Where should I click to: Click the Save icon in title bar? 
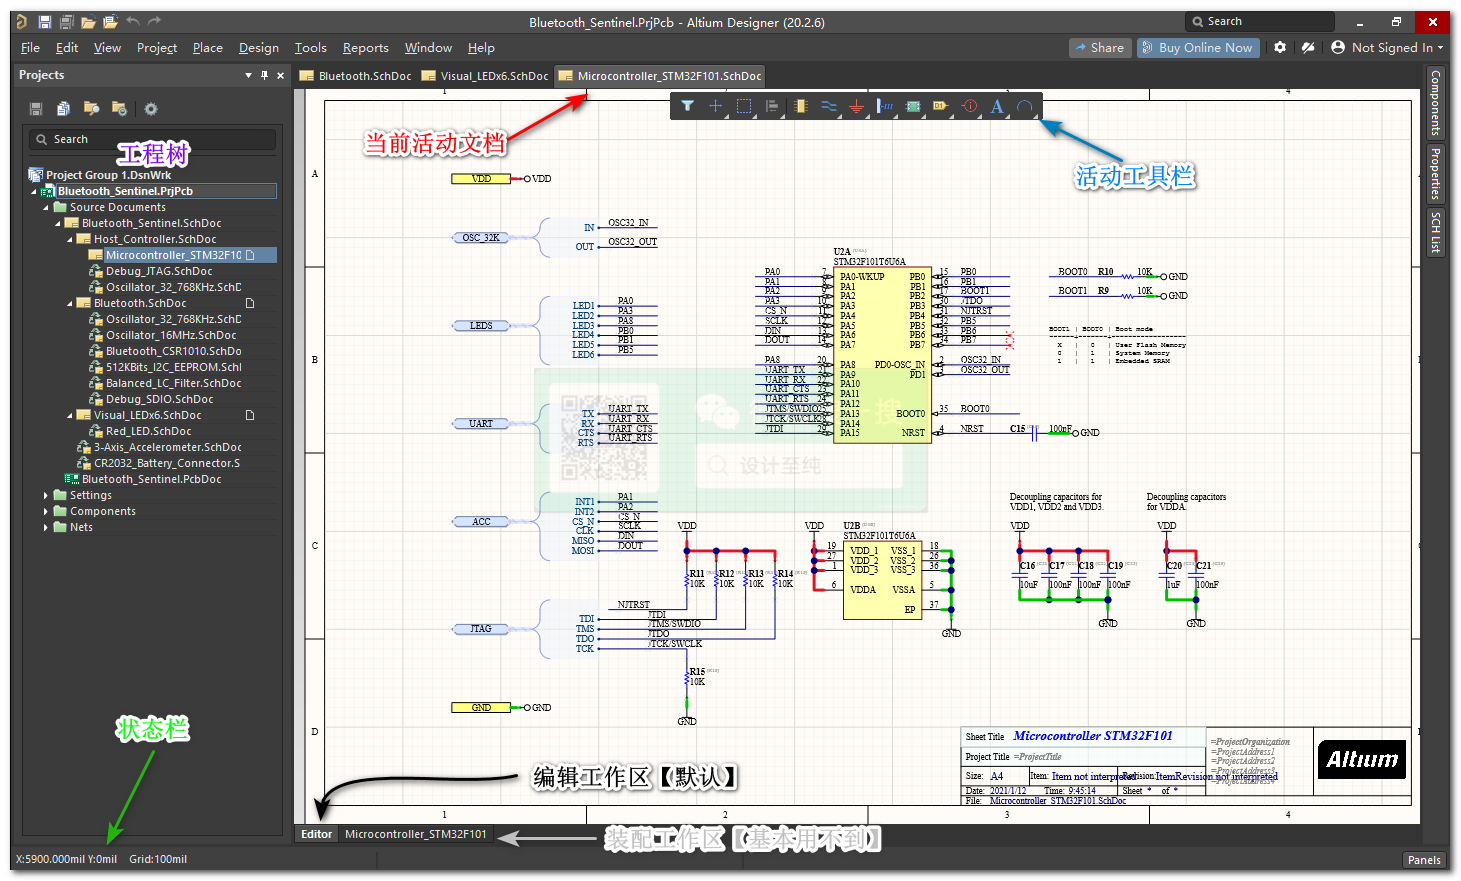(45, 22)
